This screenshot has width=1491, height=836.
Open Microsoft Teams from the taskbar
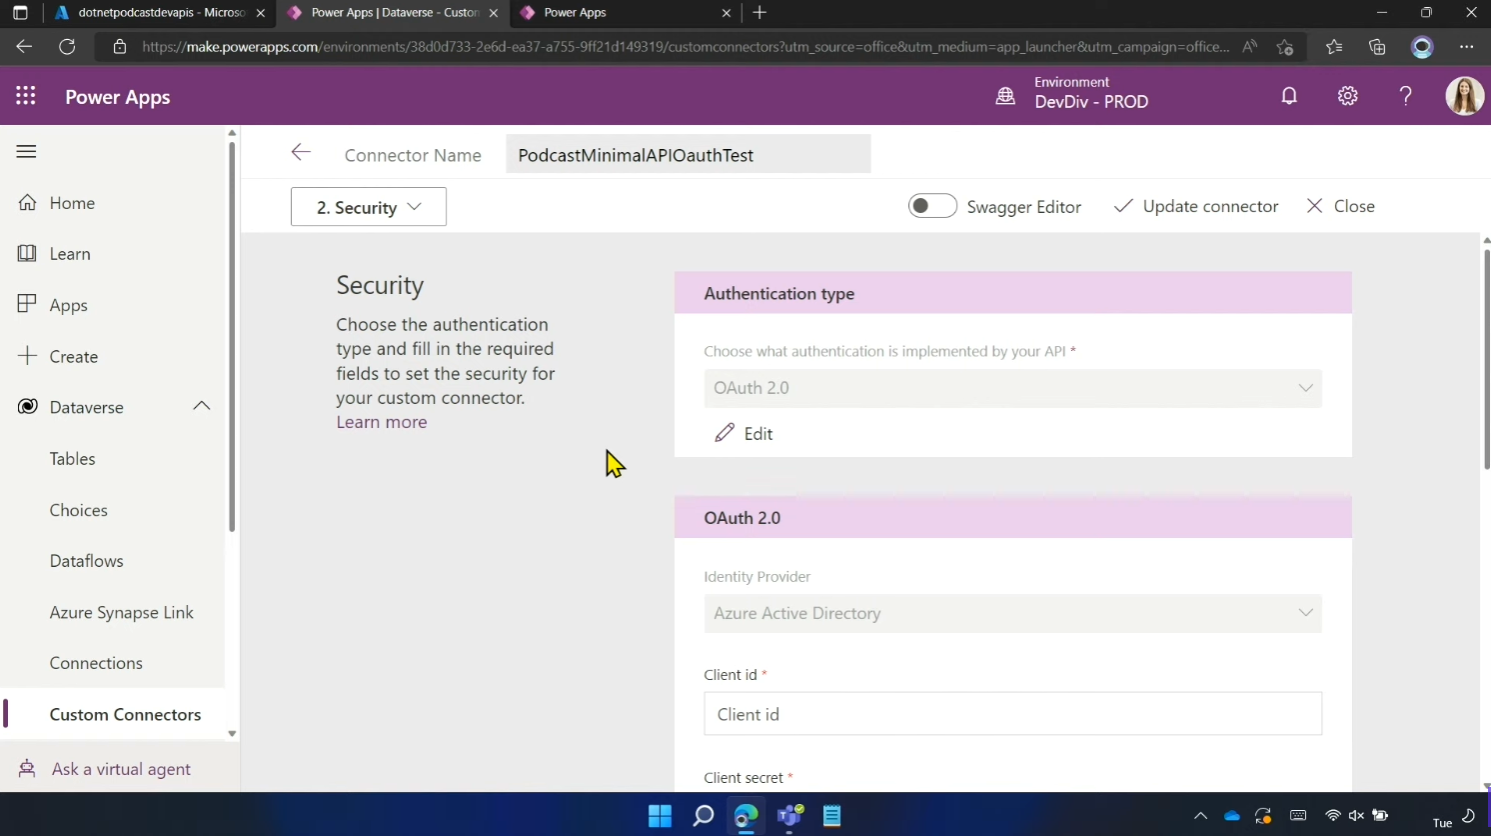(x=790, y=816)
